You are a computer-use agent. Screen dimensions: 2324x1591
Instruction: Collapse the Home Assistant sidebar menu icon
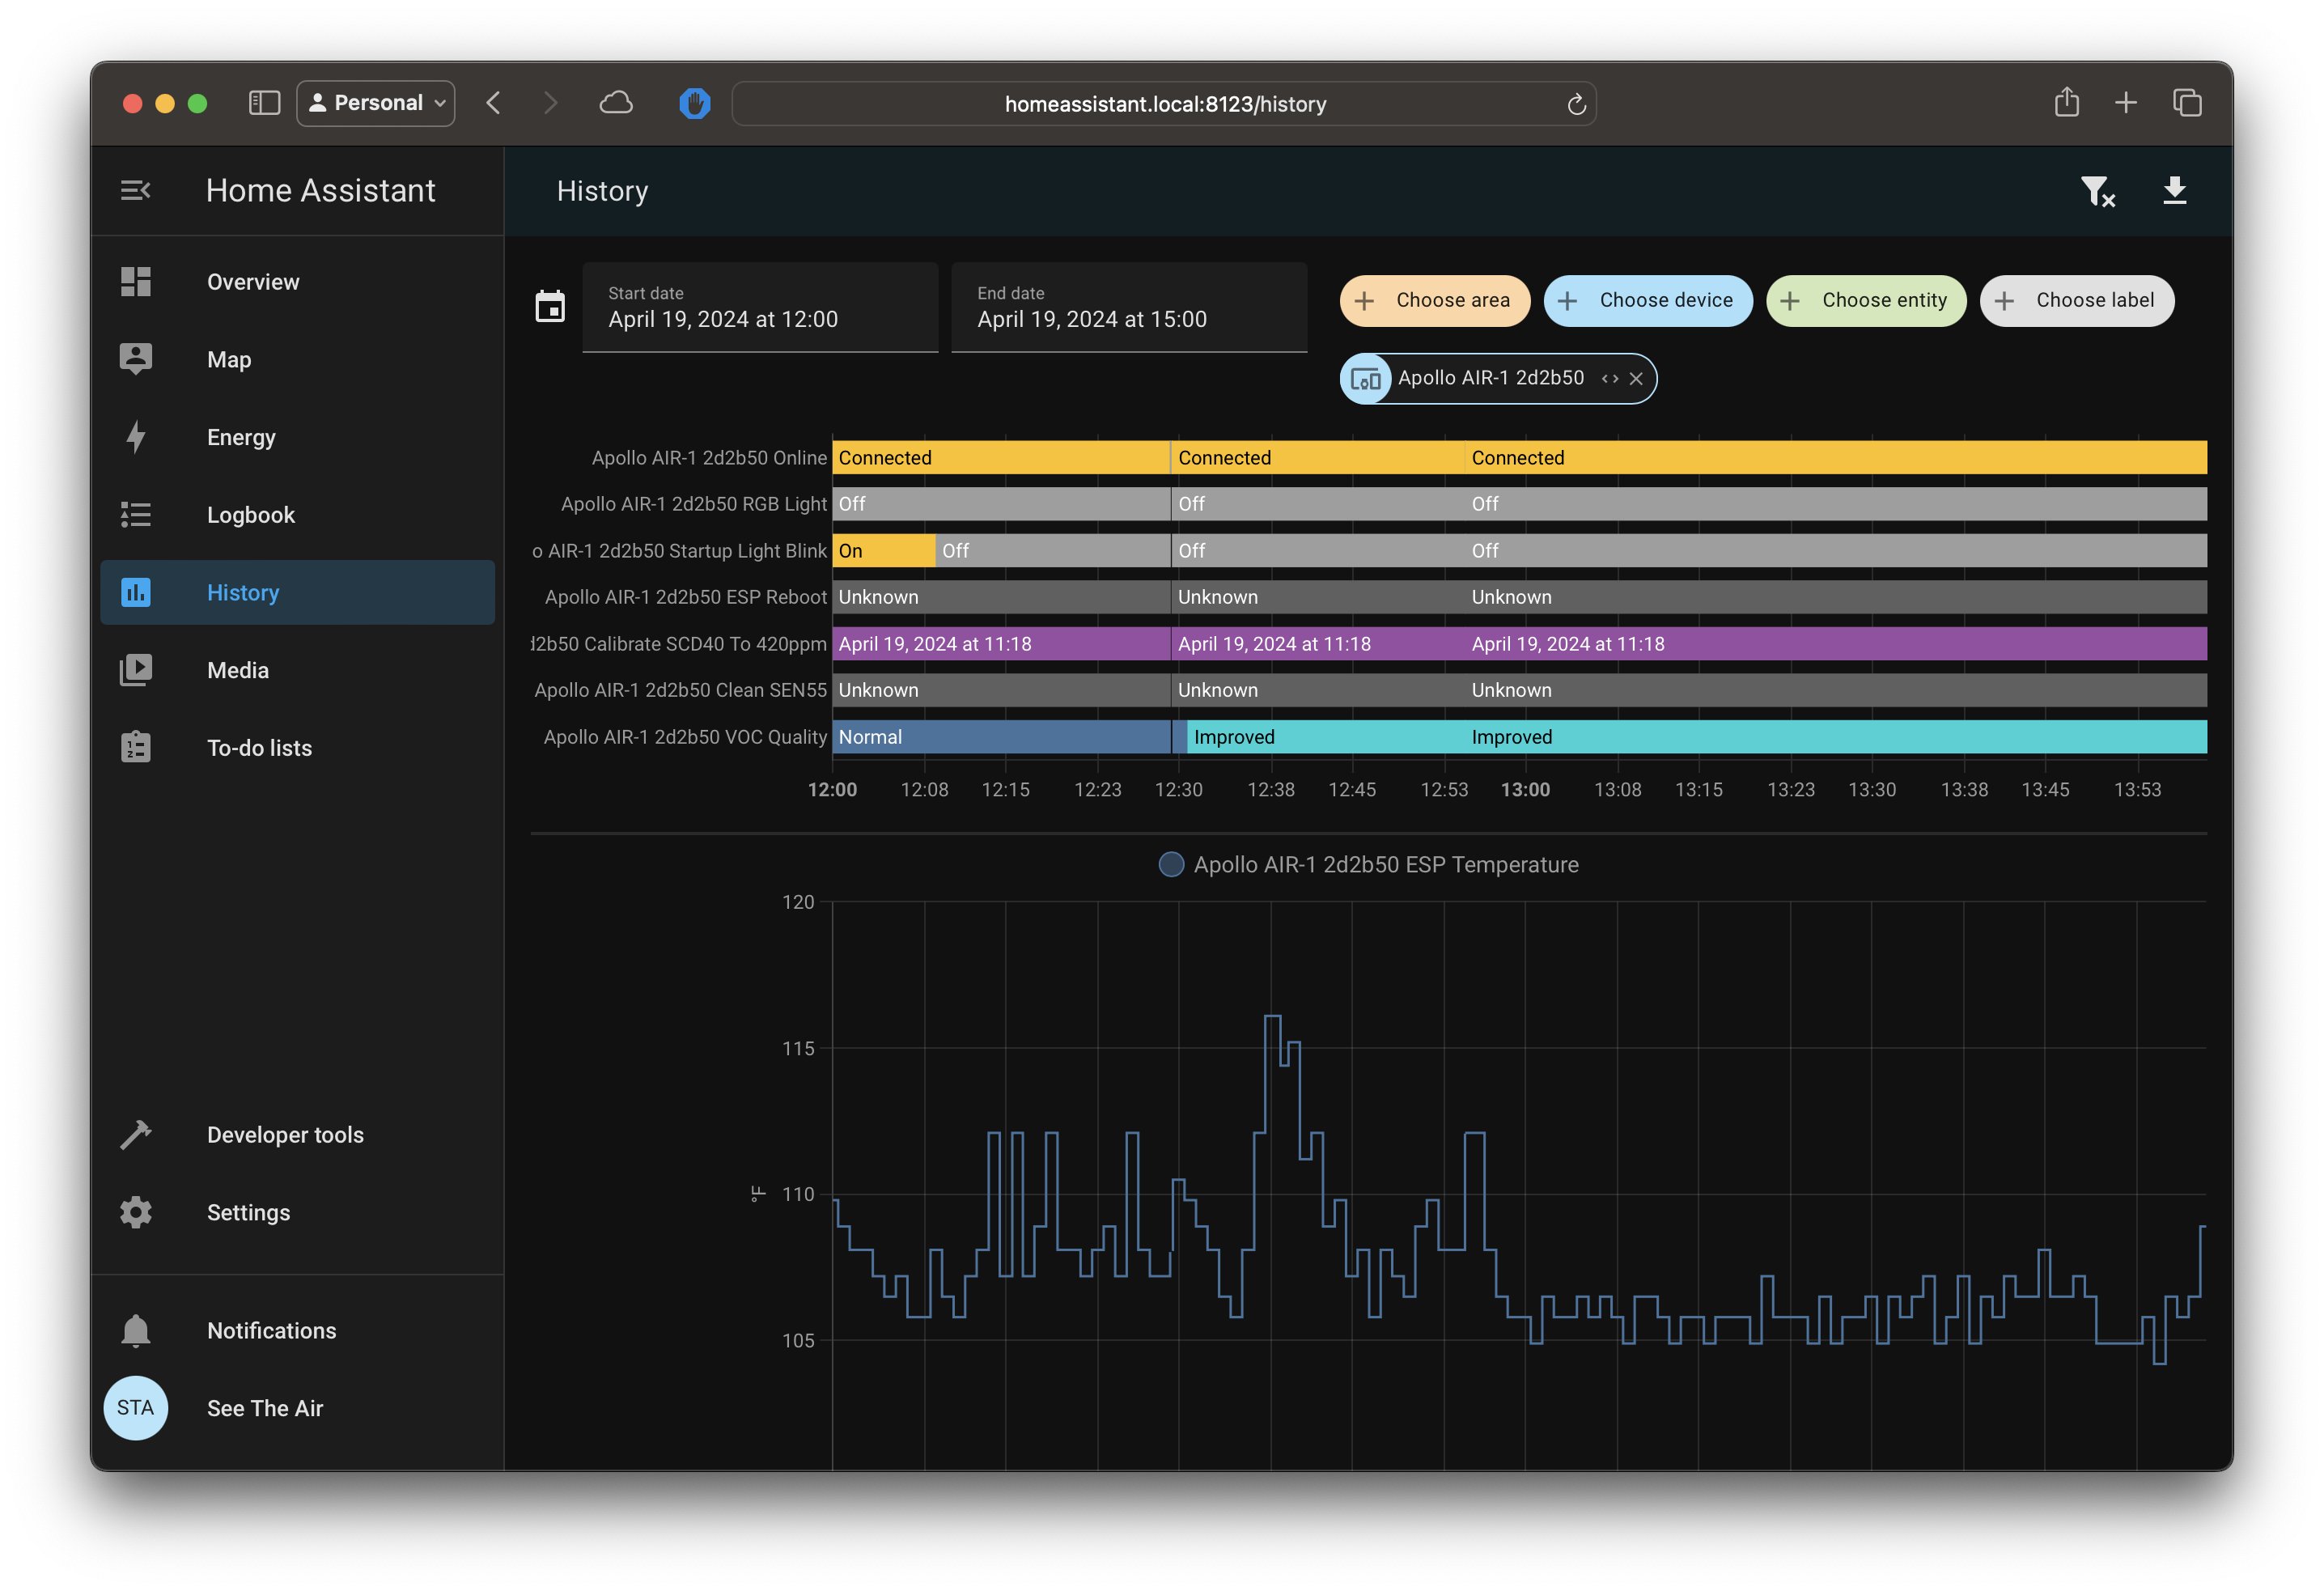(x=135, y=190)
